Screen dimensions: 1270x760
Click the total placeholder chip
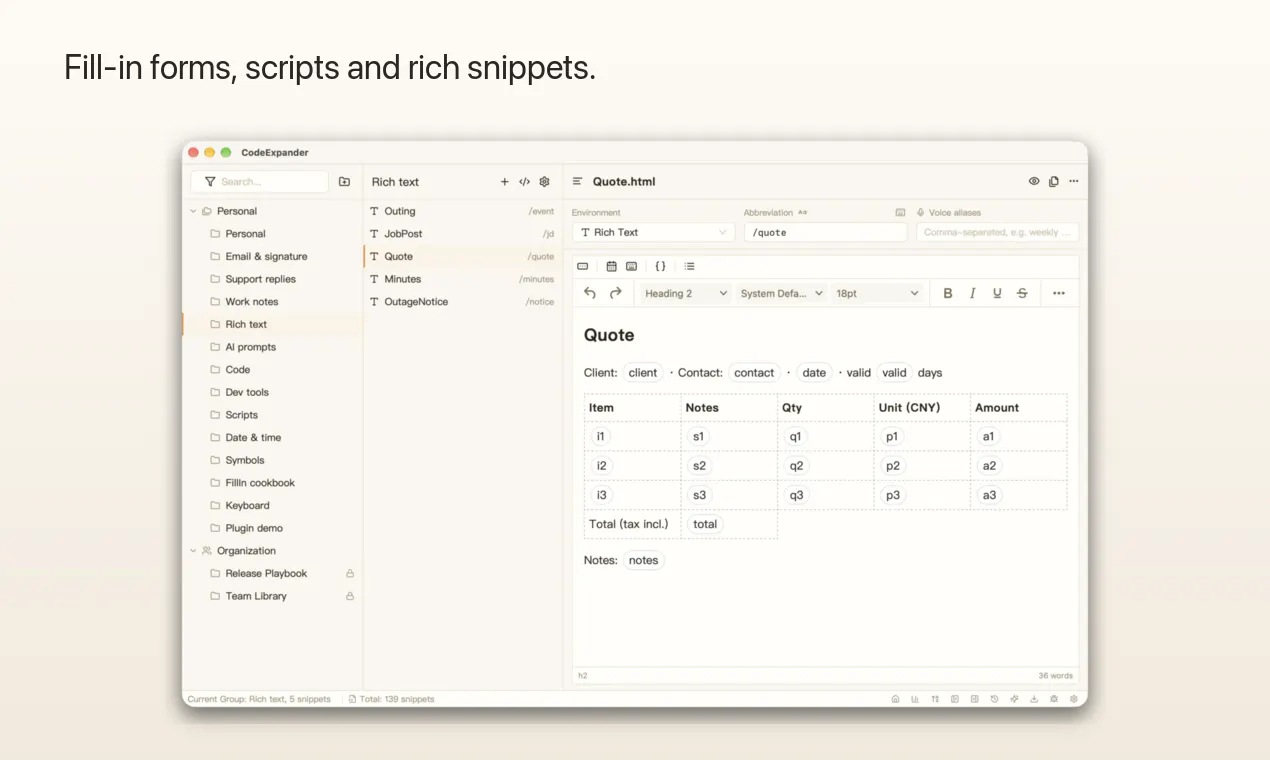[705, 524]
